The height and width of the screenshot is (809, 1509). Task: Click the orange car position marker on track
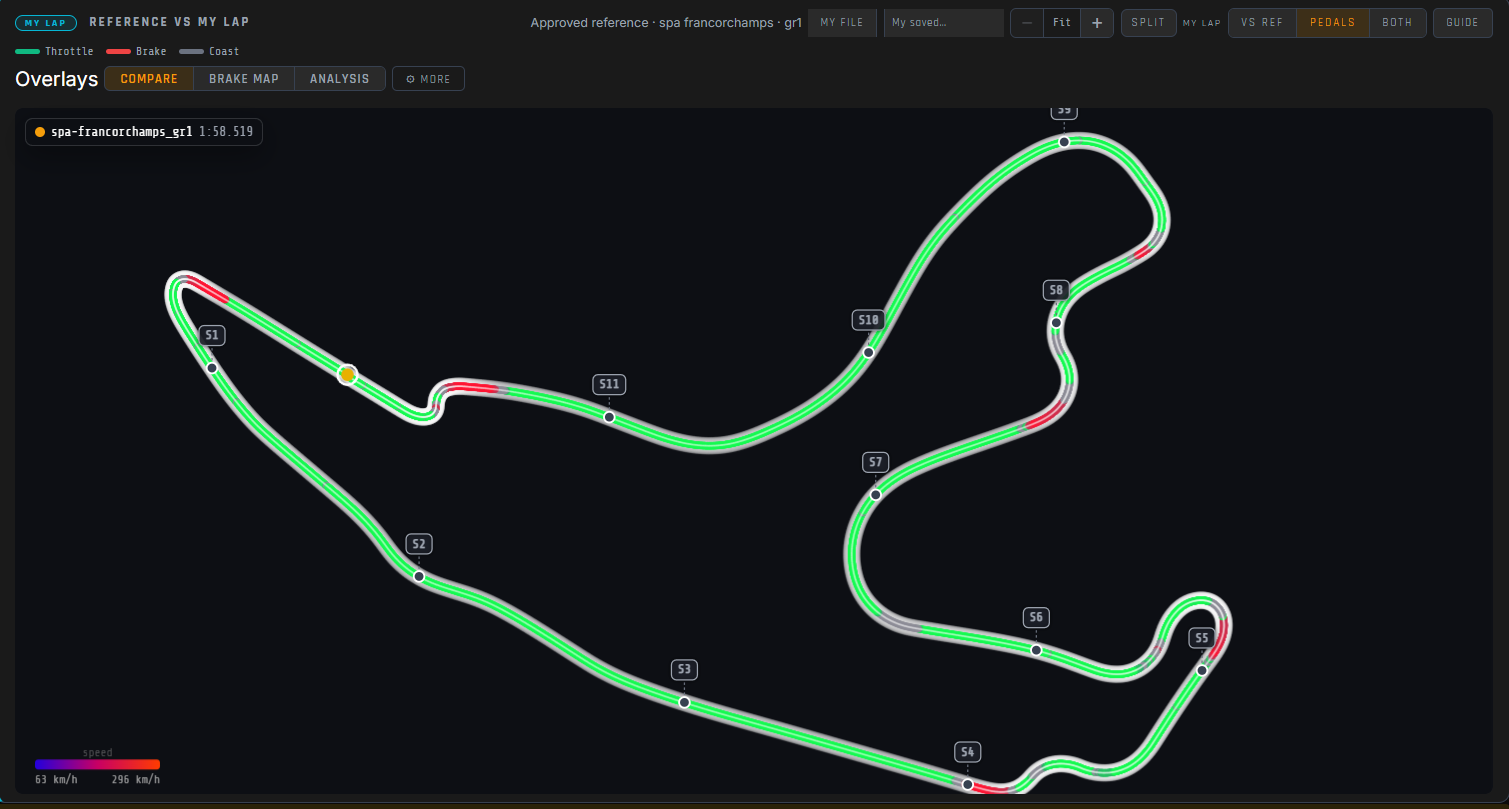pos(347,375)
